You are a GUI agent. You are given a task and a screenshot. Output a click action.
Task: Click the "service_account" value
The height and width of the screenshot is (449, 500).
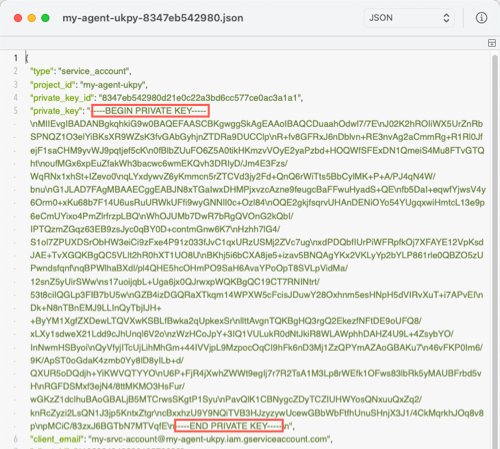(x=94, y=71)
